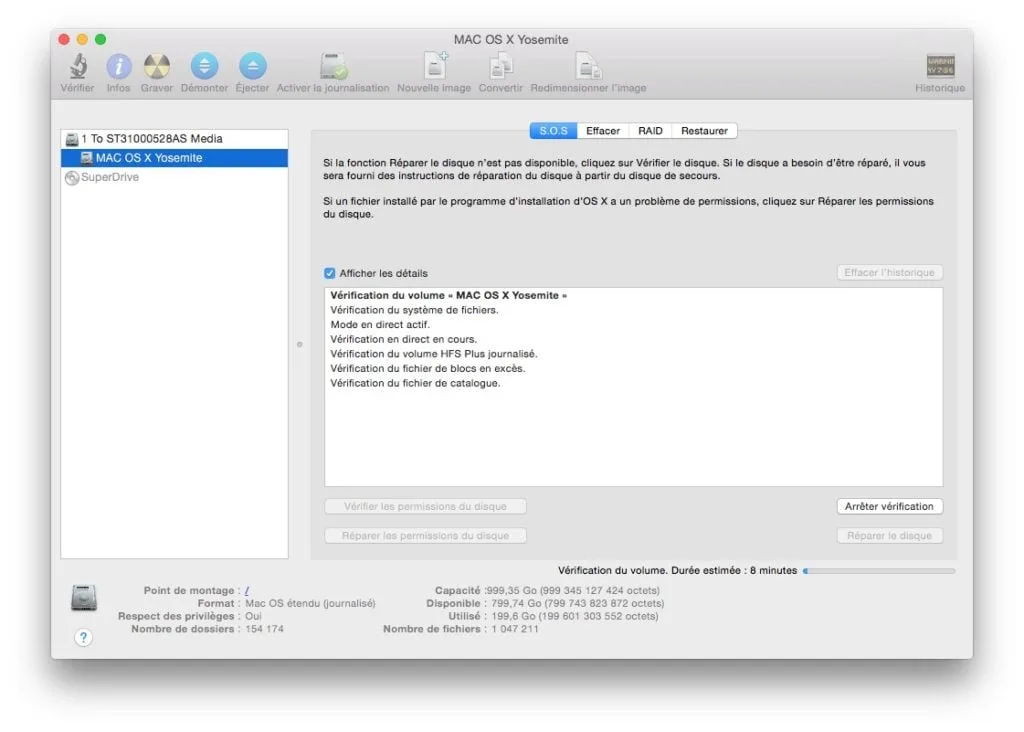This screenshot has height=732, width=1024.
Task: Click the disk icon beside Point de montage
Action: [x=84, y=598]
